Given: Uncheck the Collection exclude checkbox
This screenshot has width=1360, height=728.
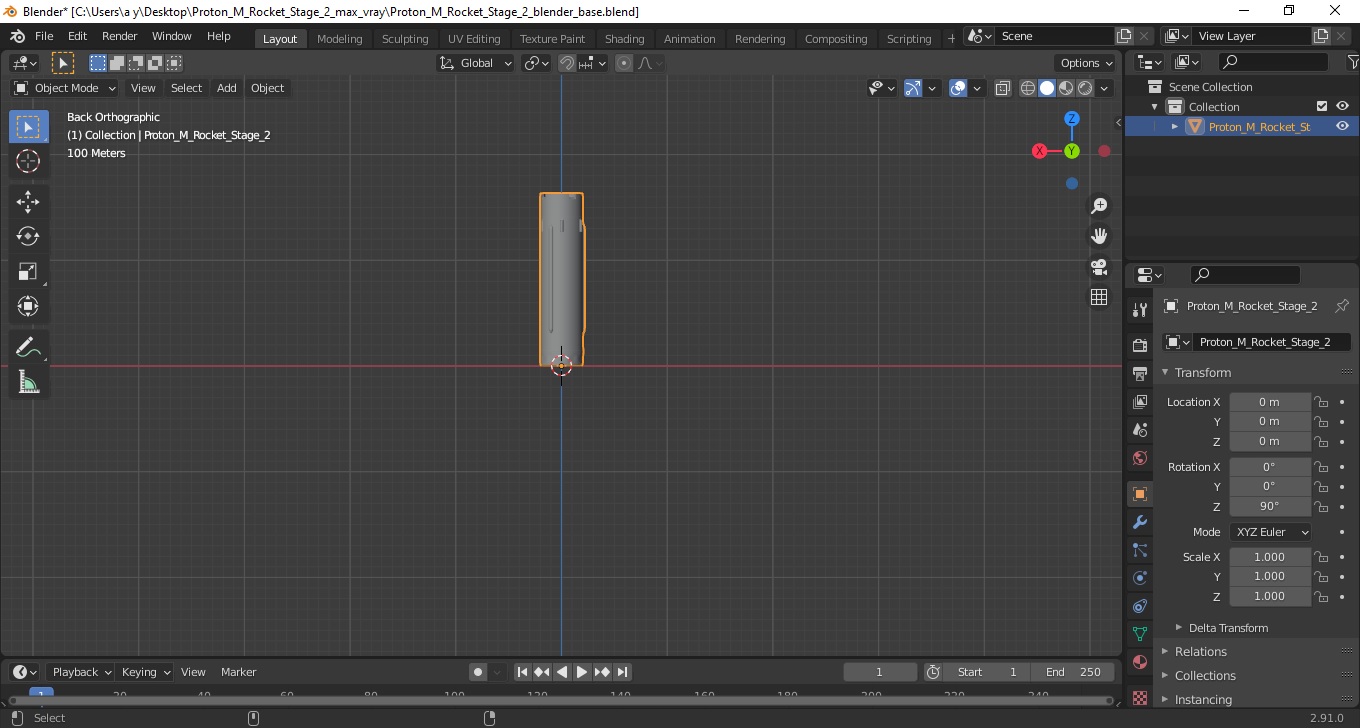Looking at the screenshot, I should (x=1322, y=106).
